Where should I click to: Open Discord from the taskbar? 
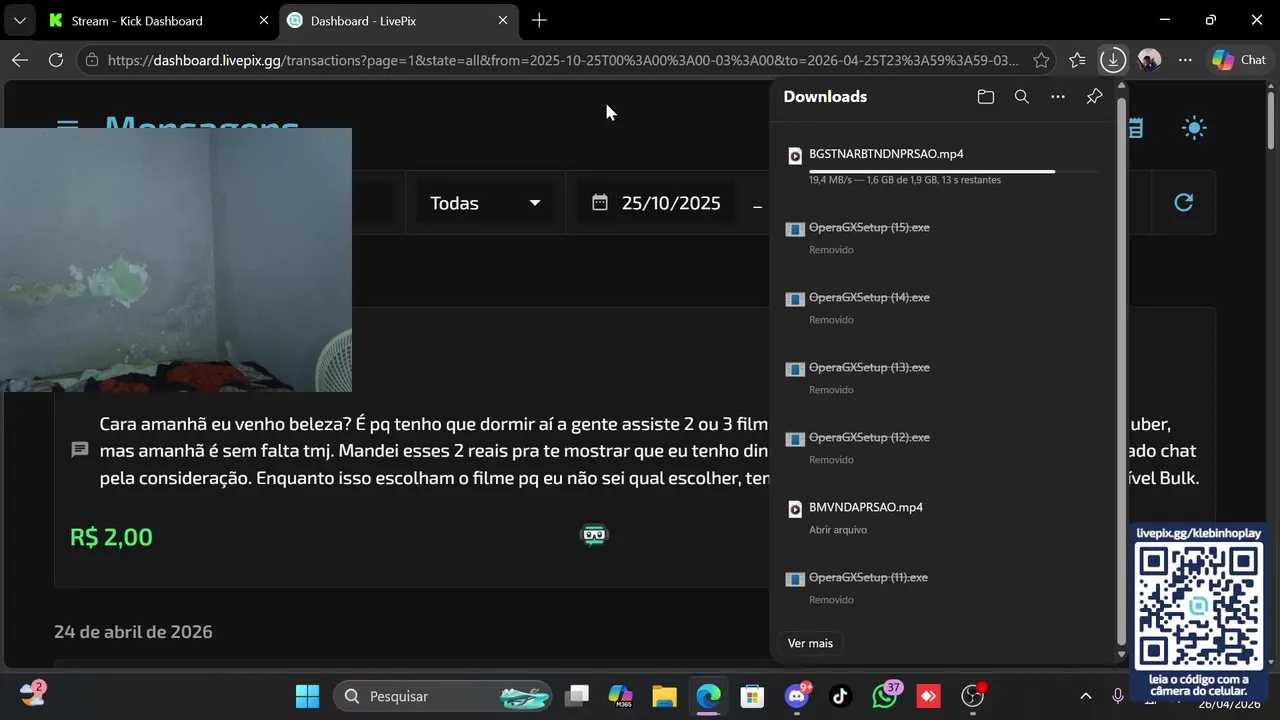tap(797, 696)
